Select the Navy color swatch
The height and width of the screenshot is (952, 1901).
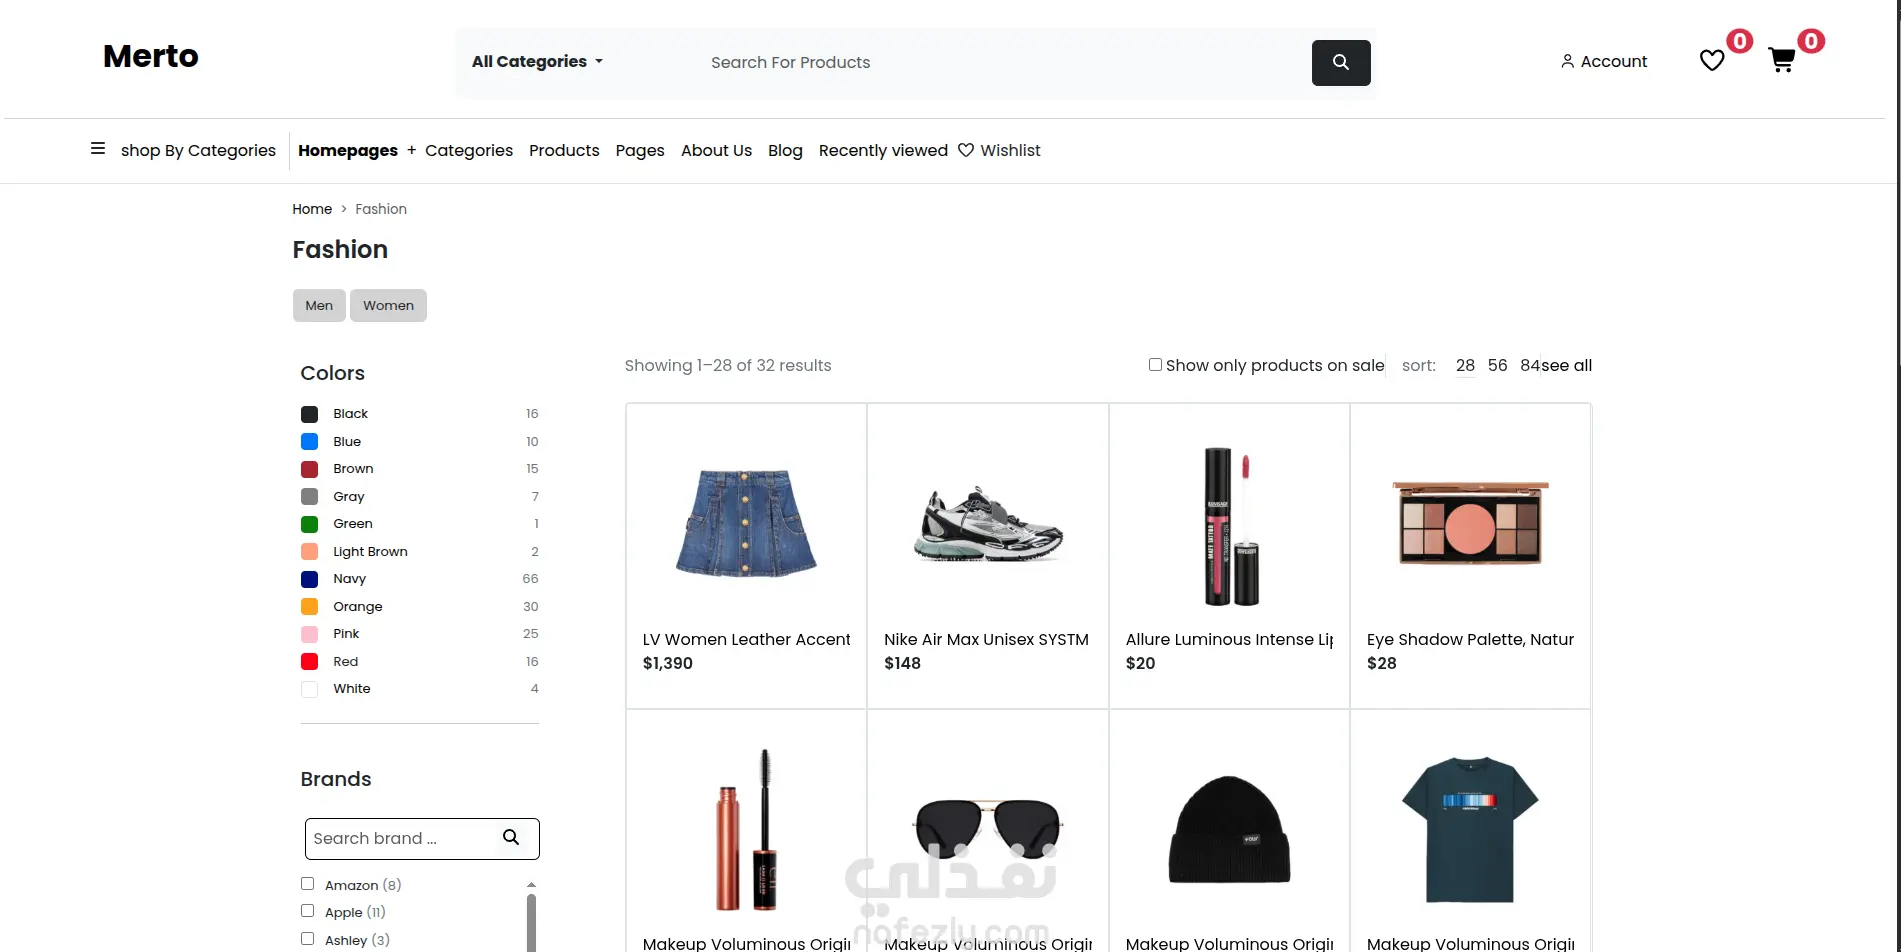[x=310, y=579]
